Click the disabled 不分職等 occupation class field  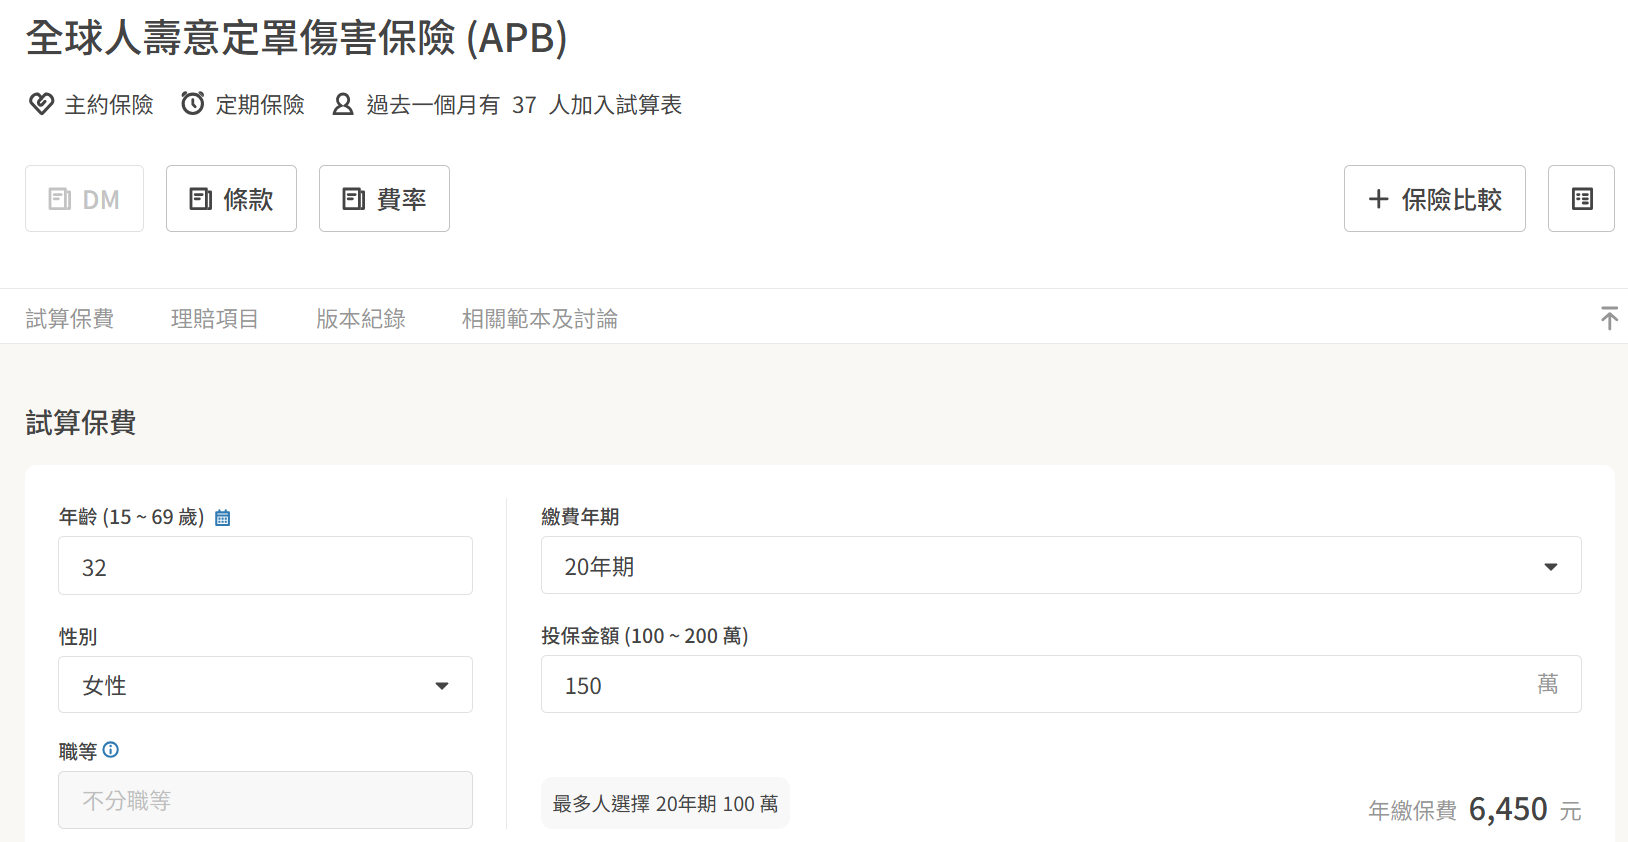pyautogui.click(x=265, y=800)
